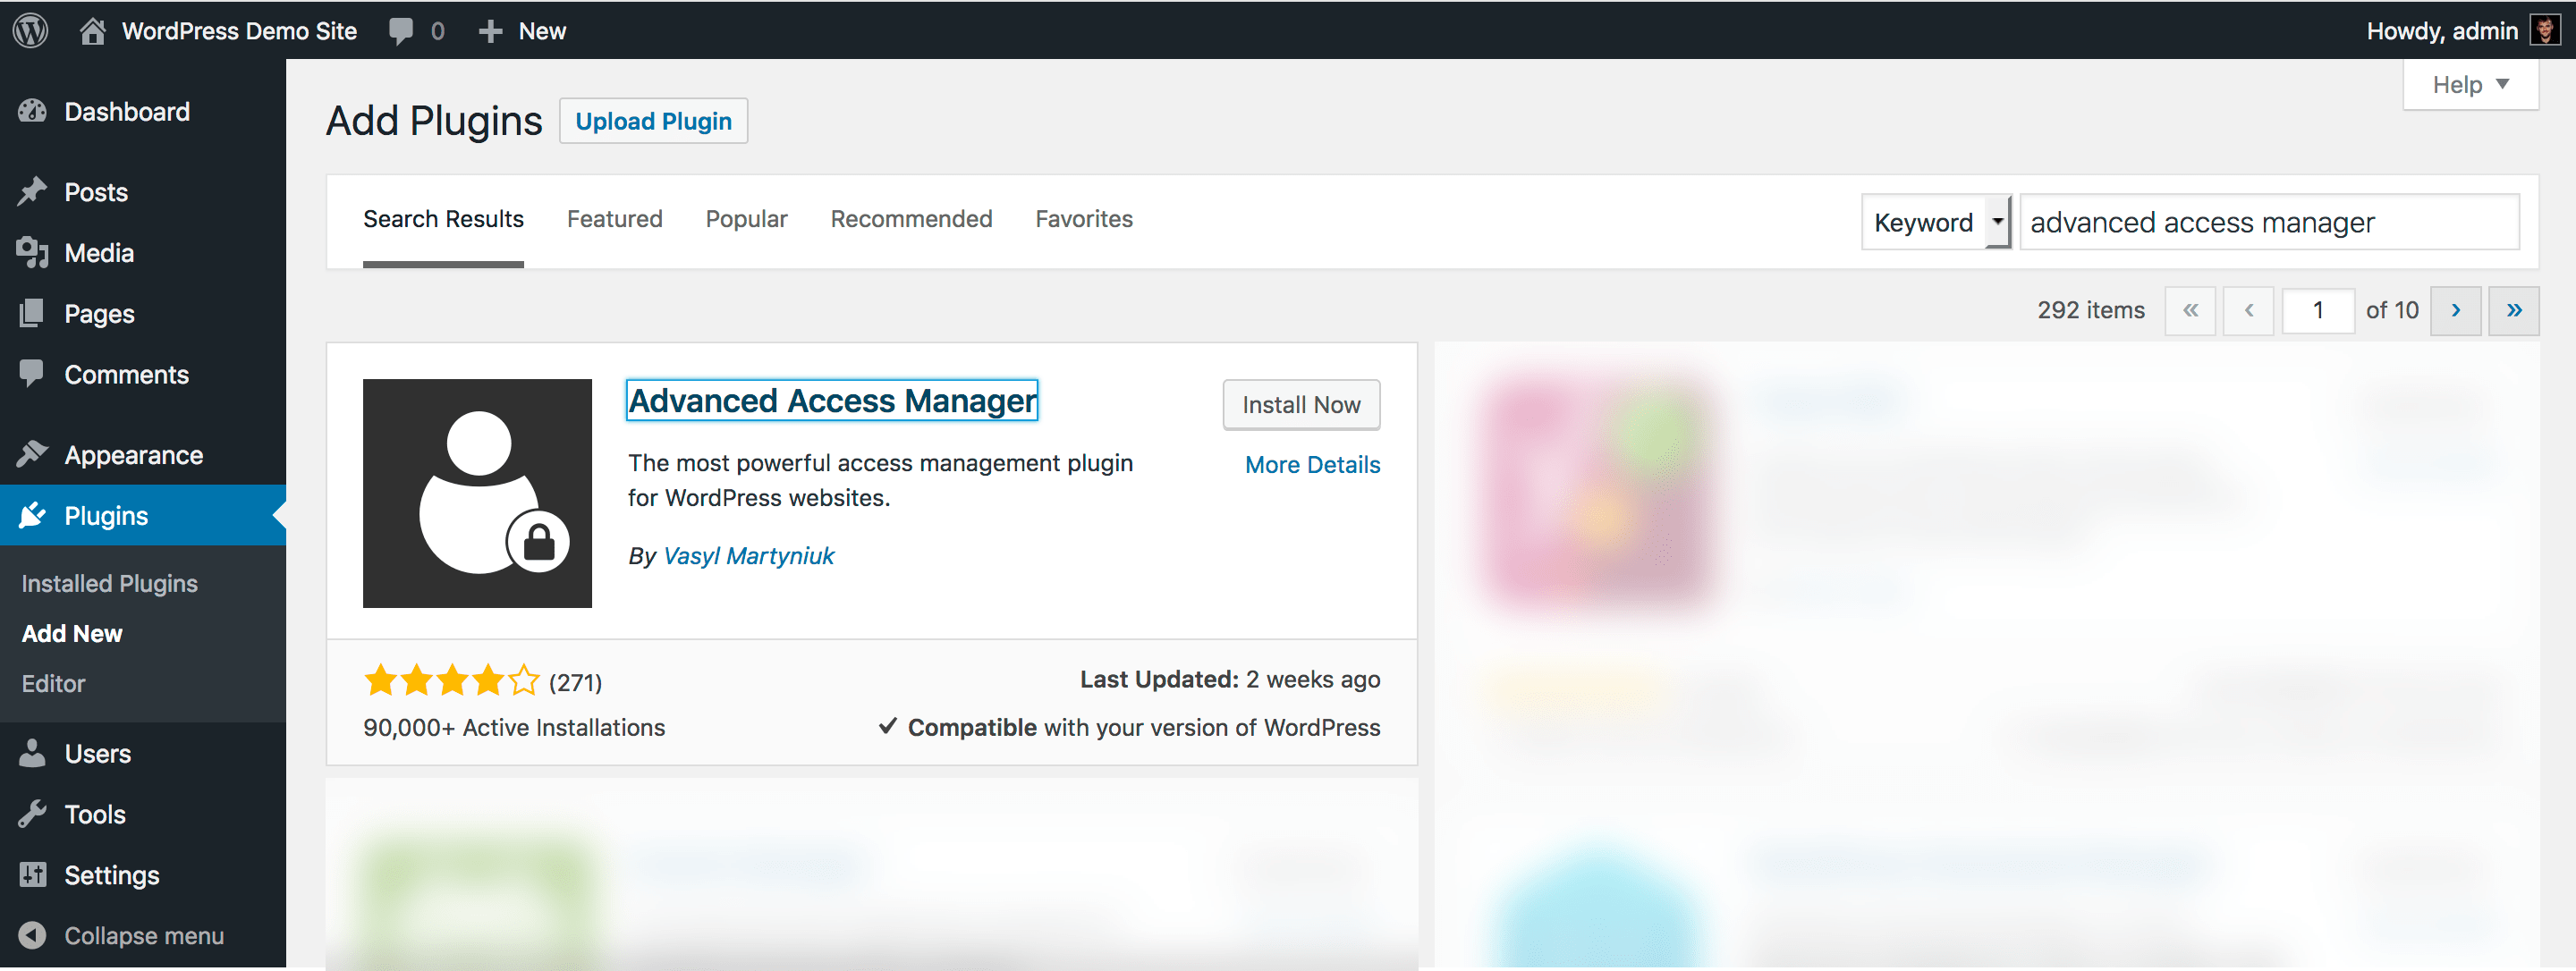Open WordPress Demo Site link
Screen dimensions: 2576x971
click(239, 31)
